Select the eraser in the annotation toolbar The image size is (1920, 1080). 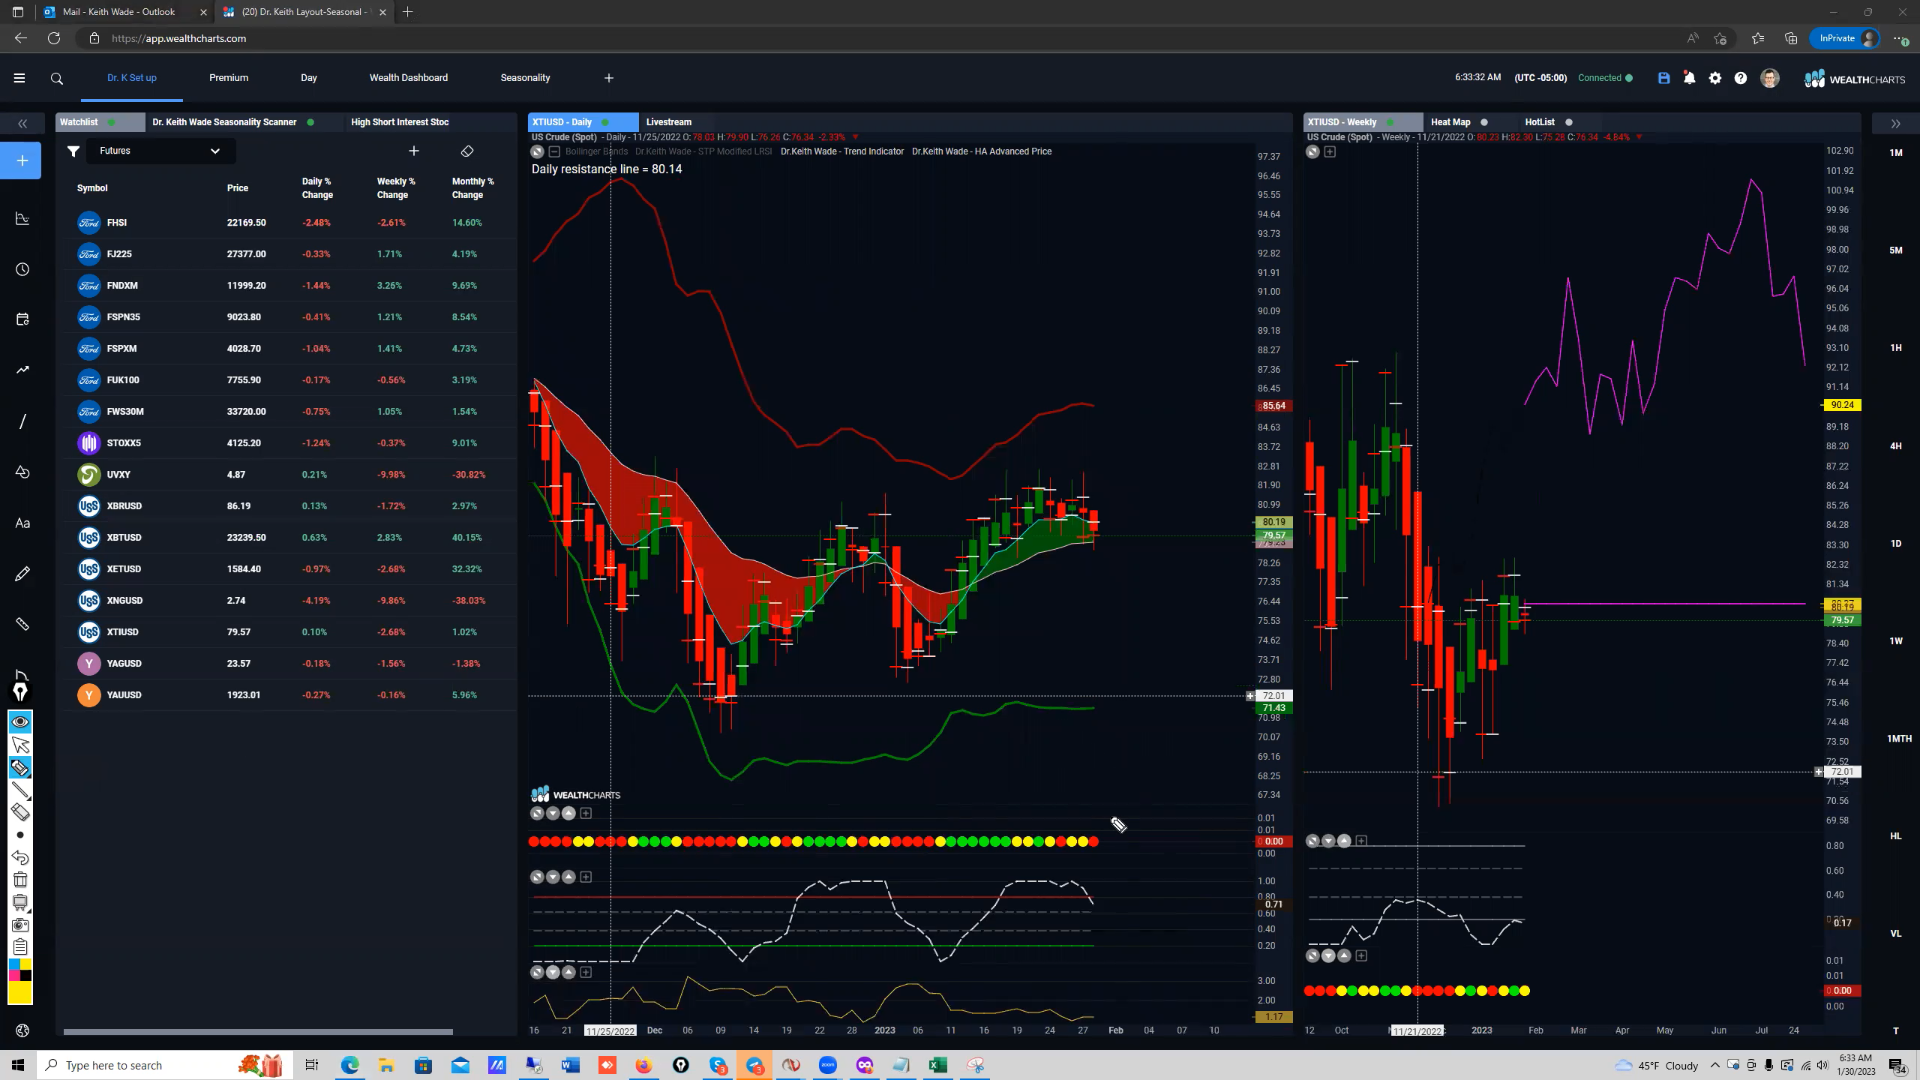pos(20,812)
